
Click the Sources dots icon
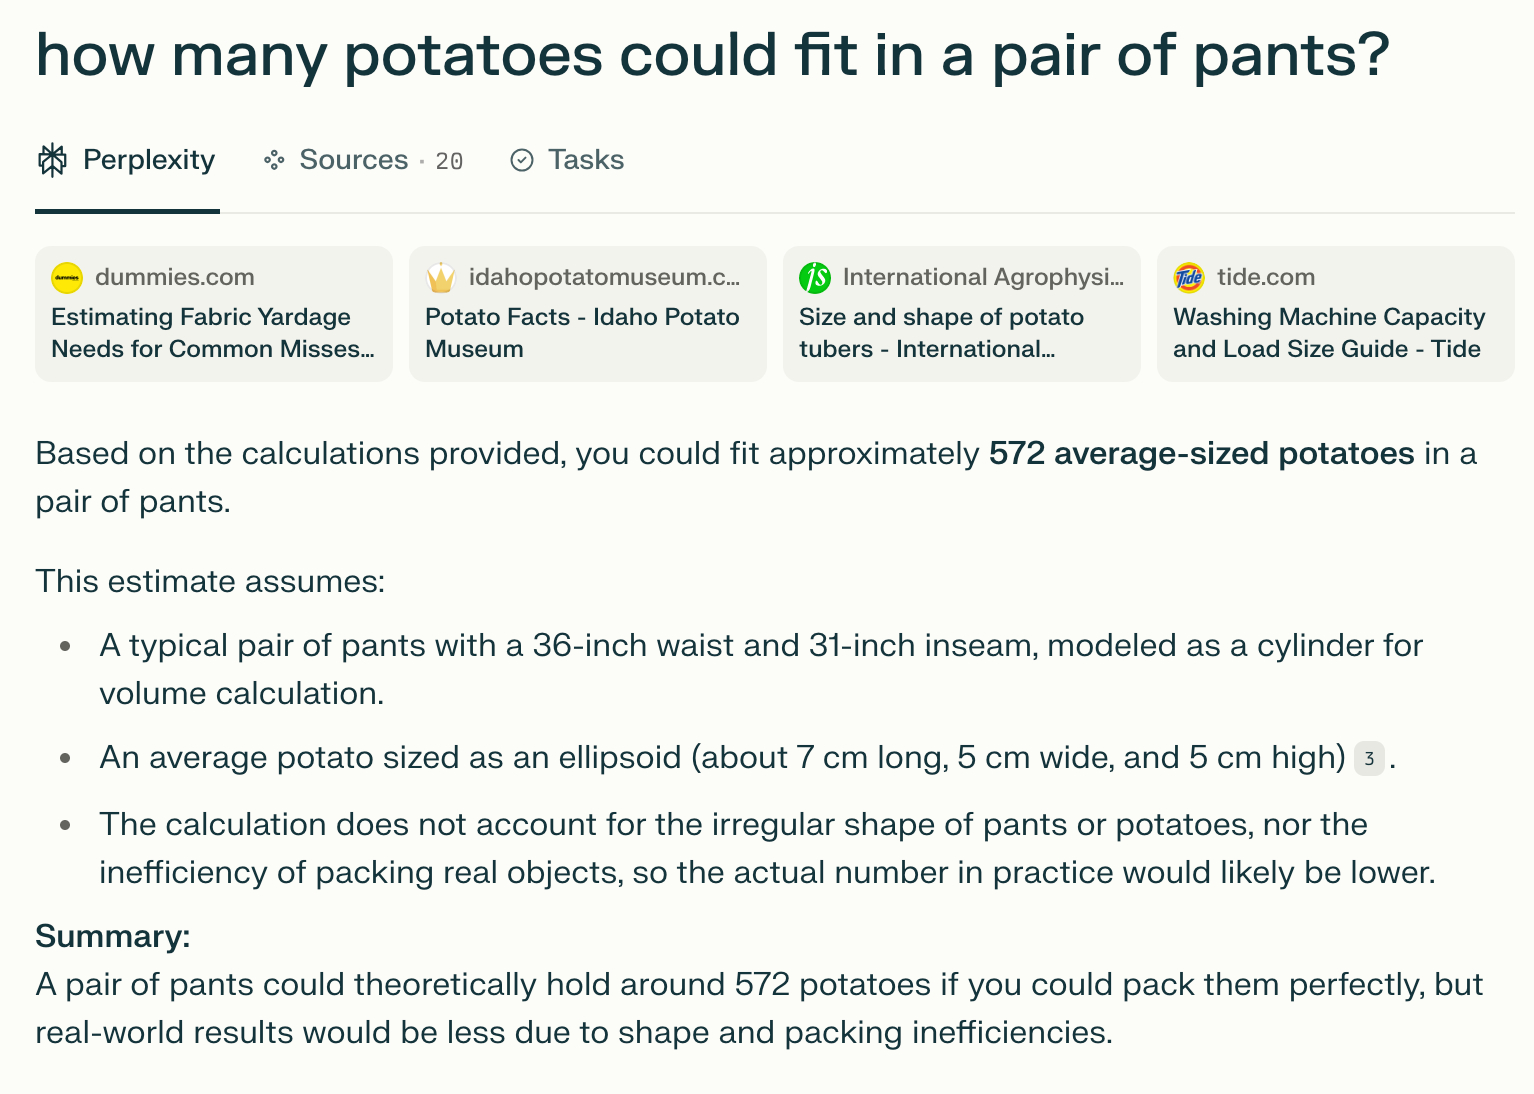point(274,160)
